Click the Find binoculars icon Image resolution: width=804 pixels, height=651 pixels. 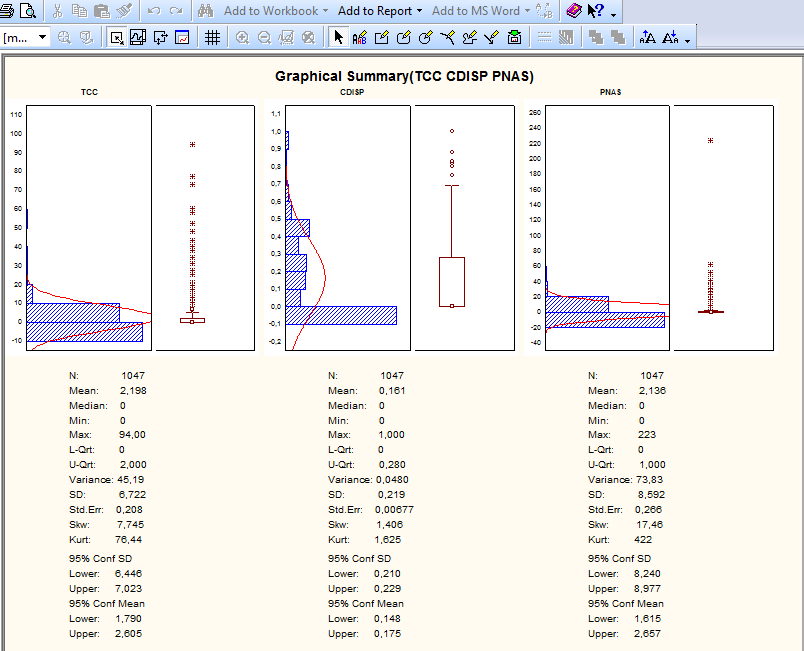pyautogui.click(x=206, y=11)
